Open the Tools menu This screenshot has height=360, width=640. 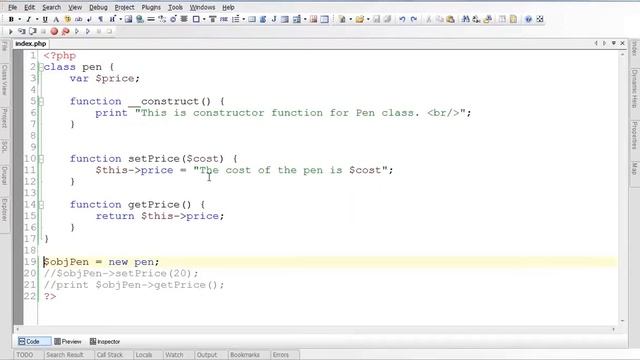coord(175,7)
